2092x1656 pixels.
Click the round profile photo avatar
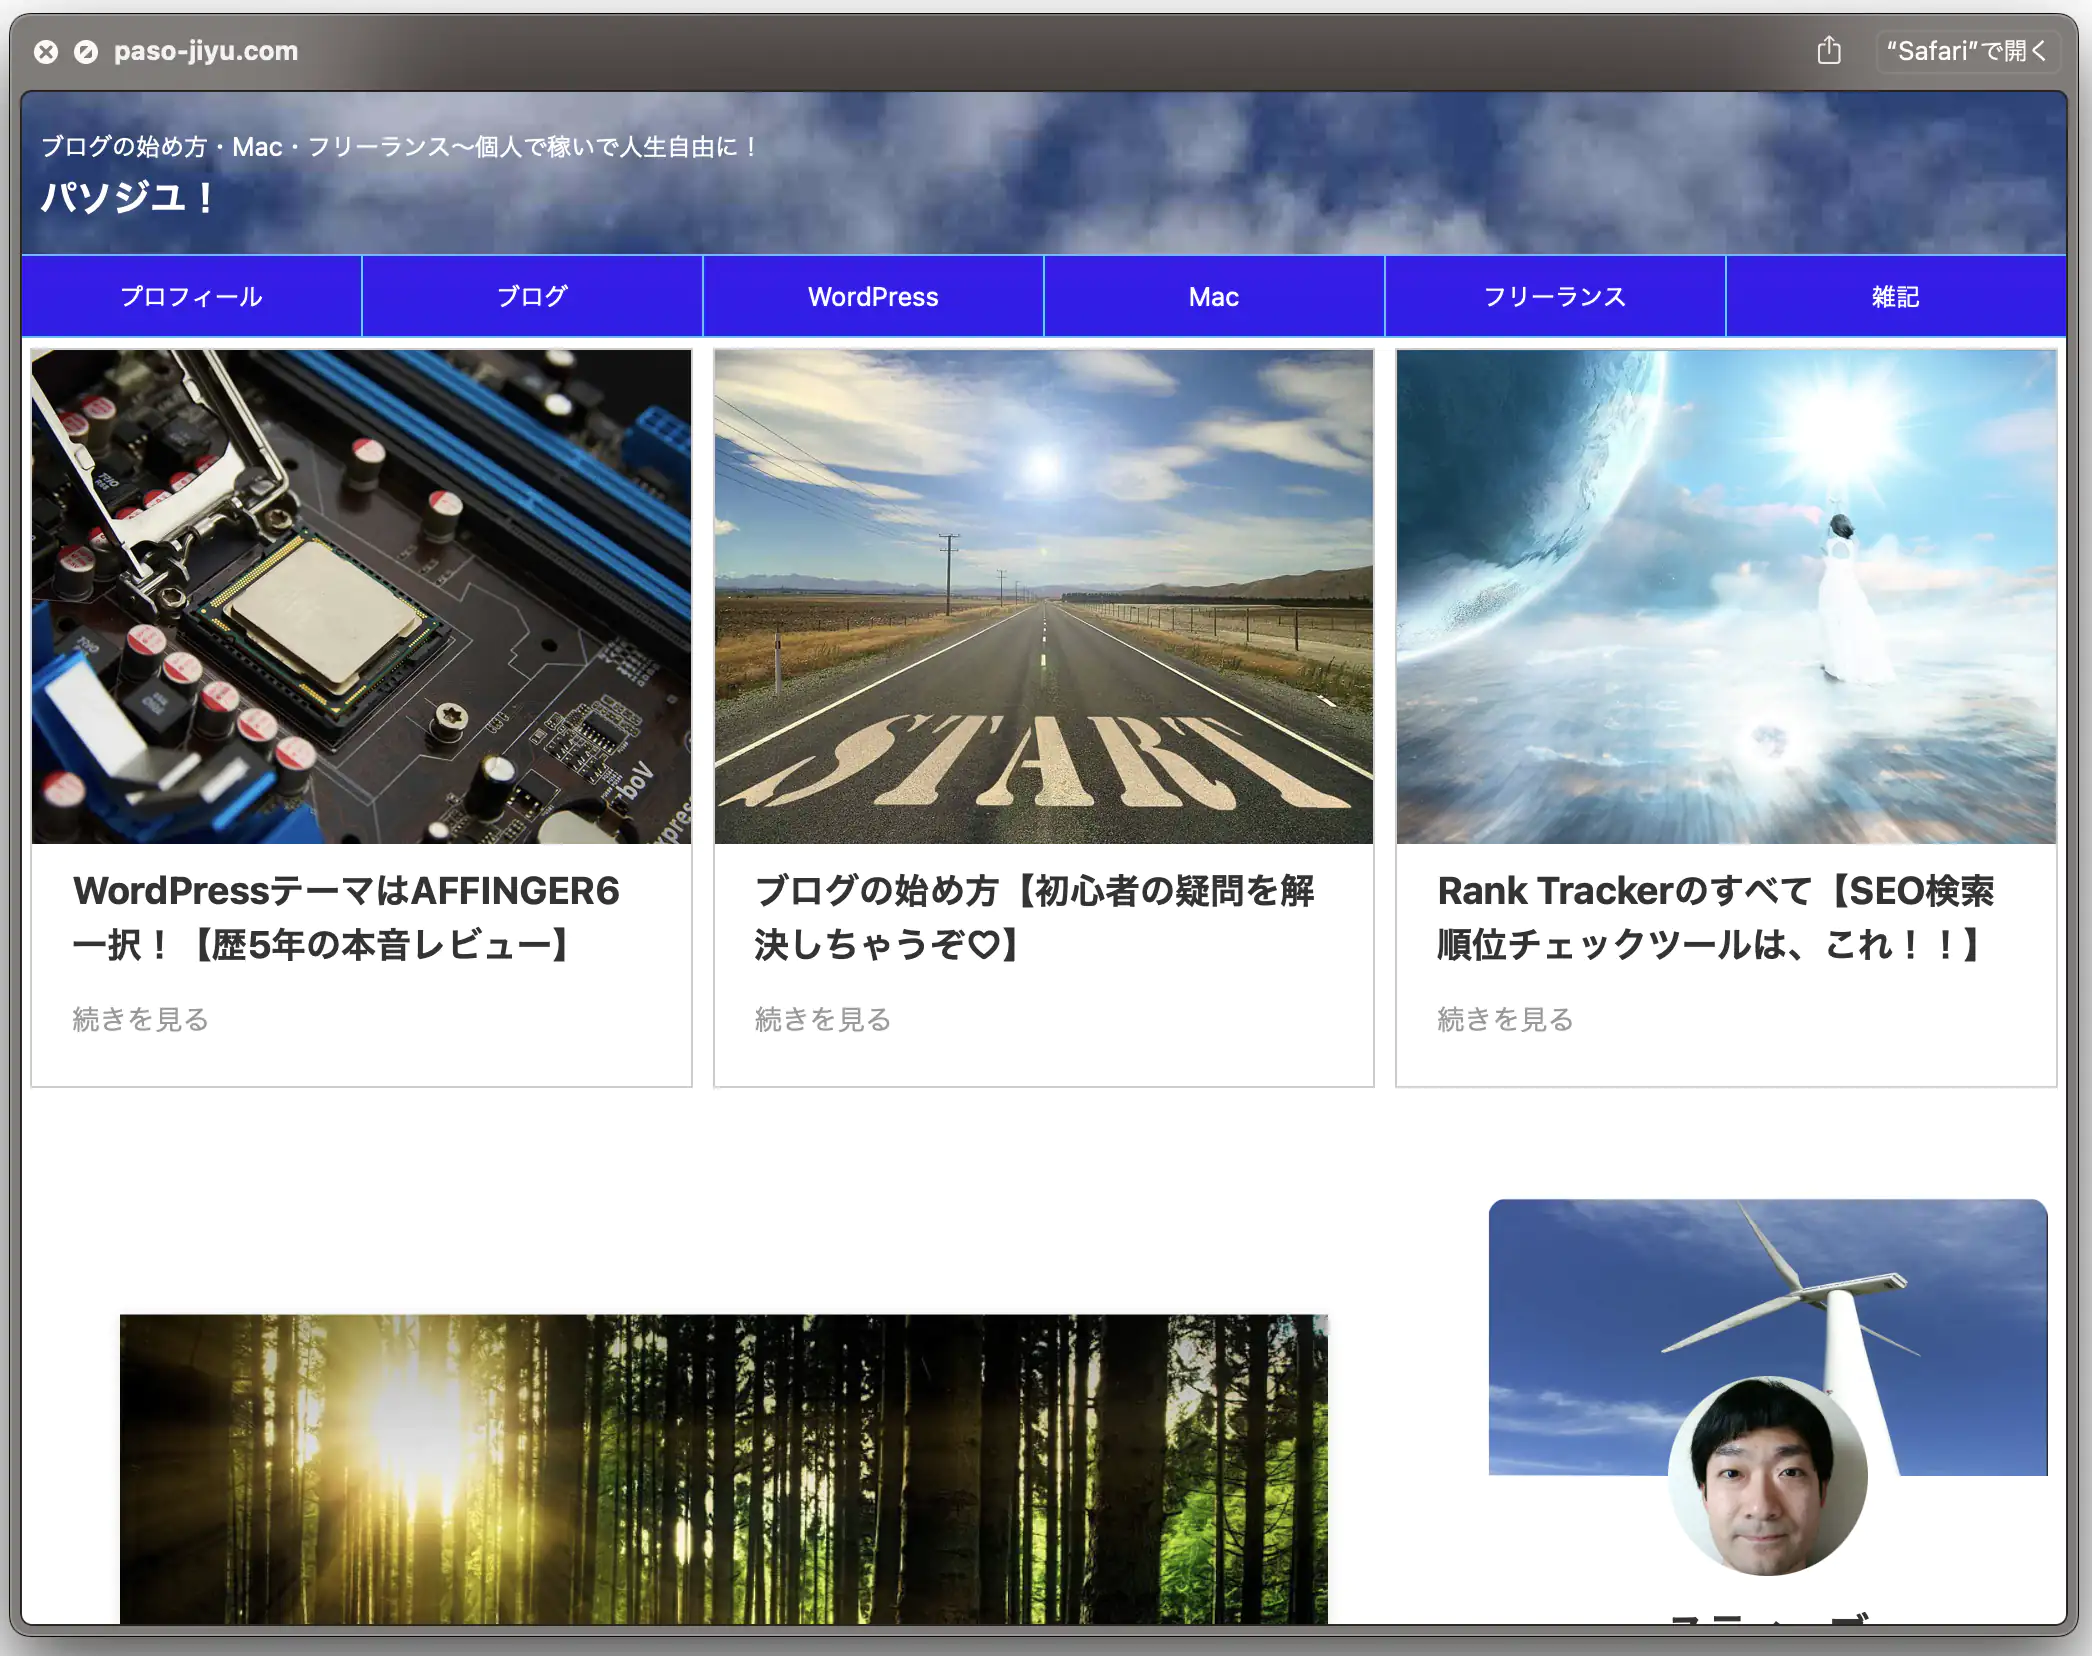[x=1767, y=1476]
